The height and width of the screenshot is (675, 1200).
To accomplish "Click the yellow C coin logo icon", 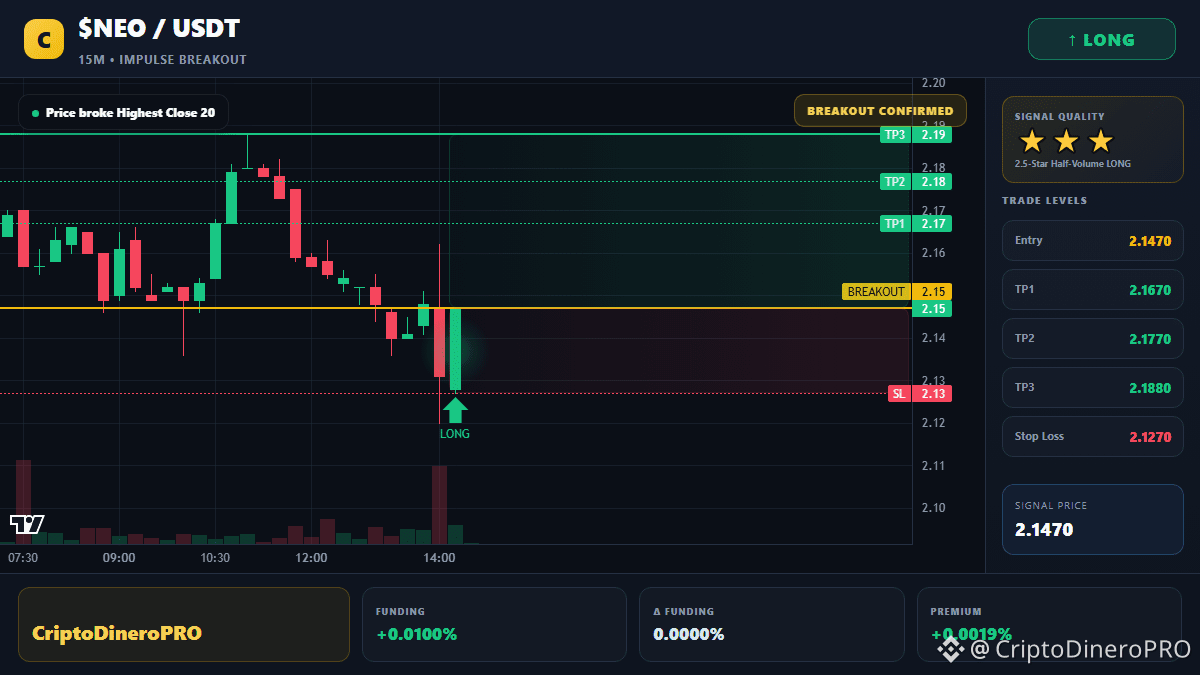I will click(x=43, y=39).
